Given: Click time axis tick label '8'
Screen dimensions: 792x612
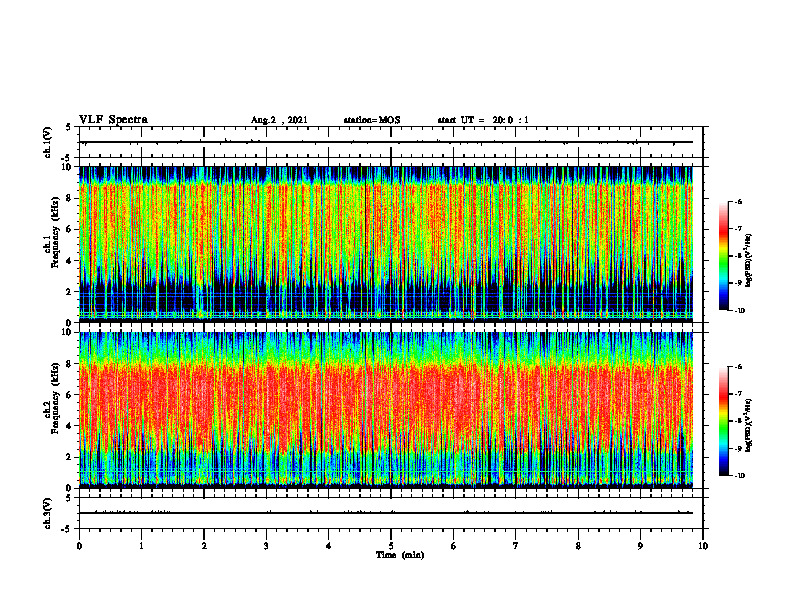Looking at the screenshot, I should click(578, 546).
